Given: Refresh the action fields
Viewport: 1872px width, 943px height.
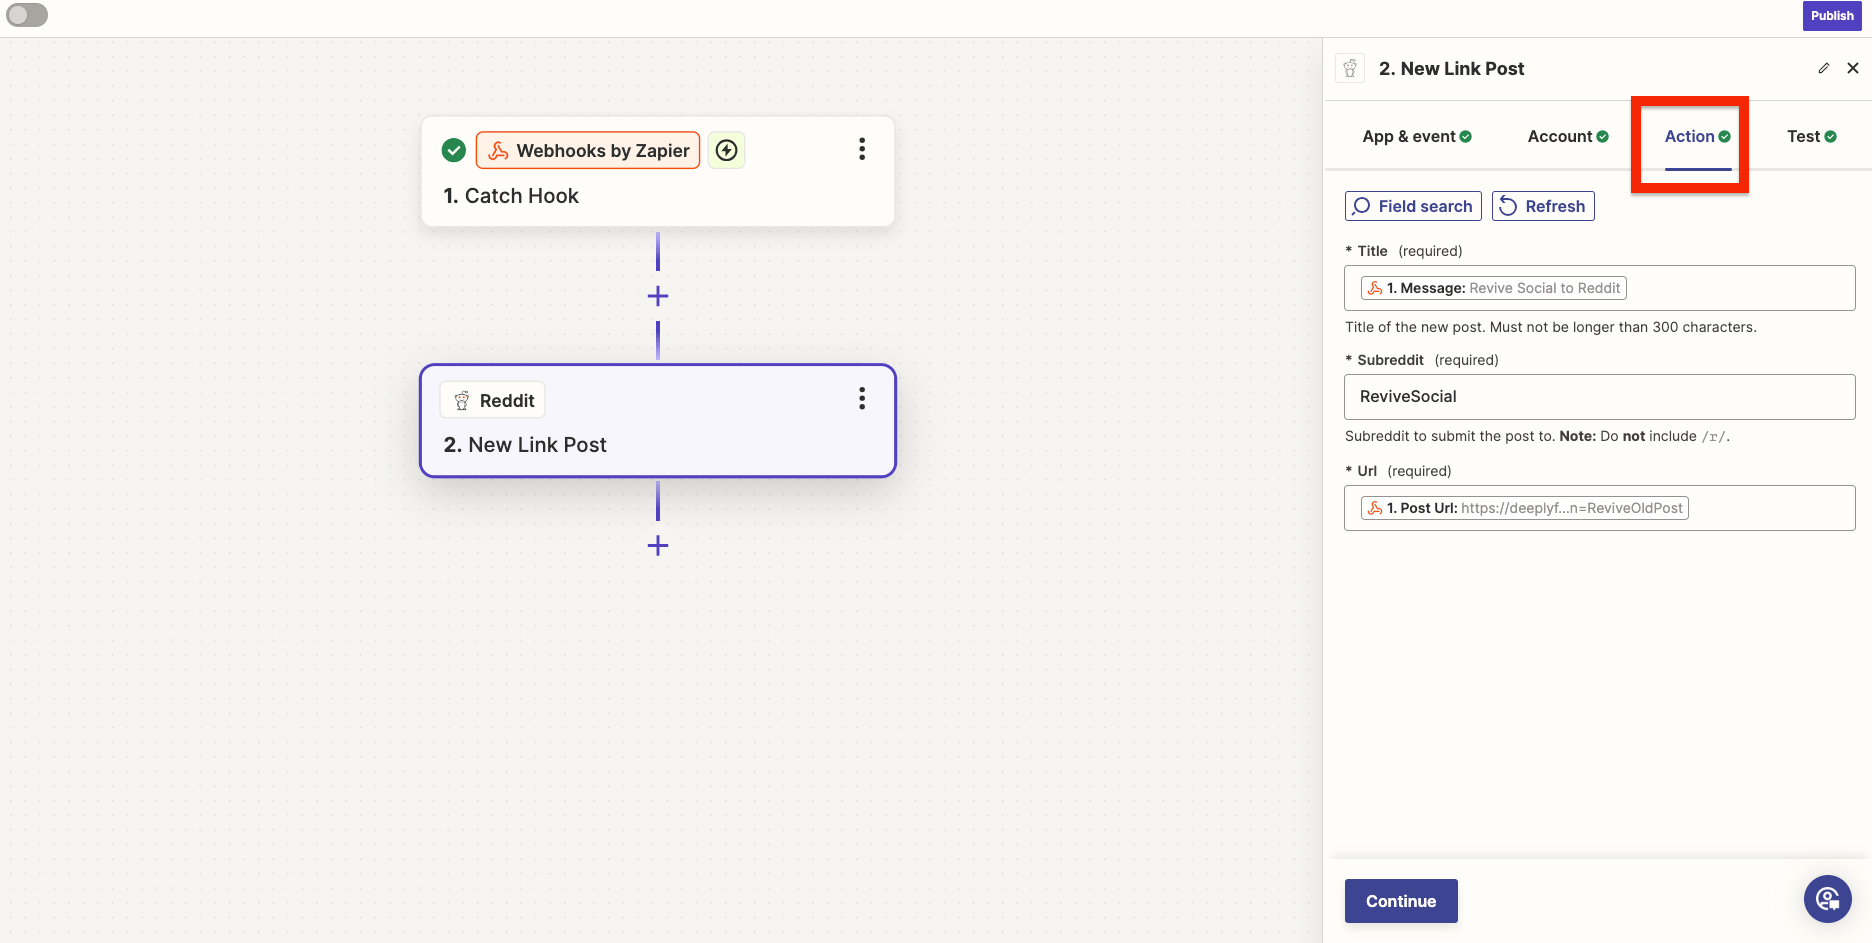Looking at the screenshot, I should (x=1543, y=206).
